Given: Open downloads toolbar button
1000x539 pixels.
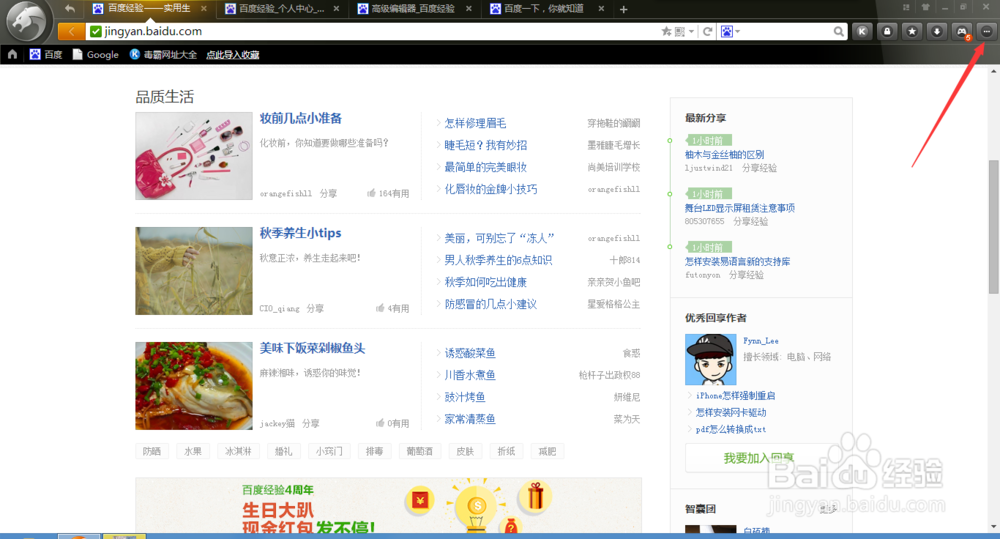Looking at the screenshot, I should tap(937, 31).
